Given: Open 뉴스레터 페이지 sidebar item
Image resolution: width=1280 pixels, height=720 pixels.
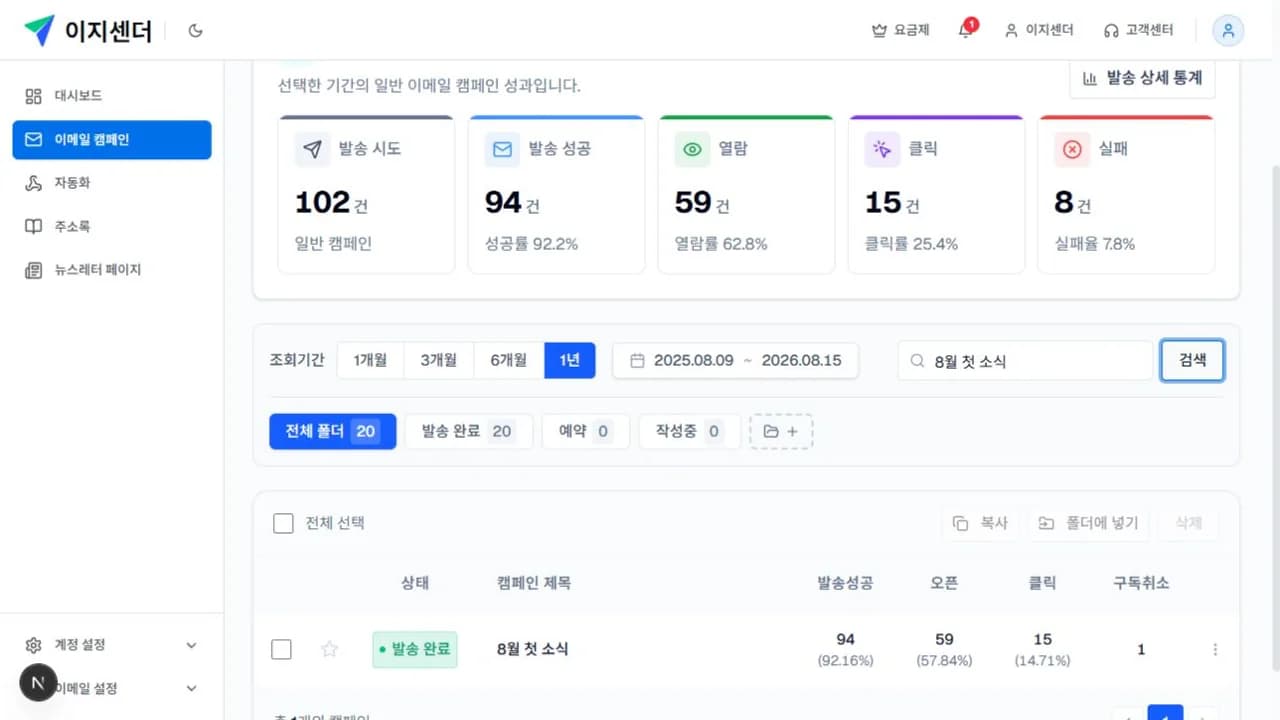Looking at the screenshot, I should click(112, 270).
